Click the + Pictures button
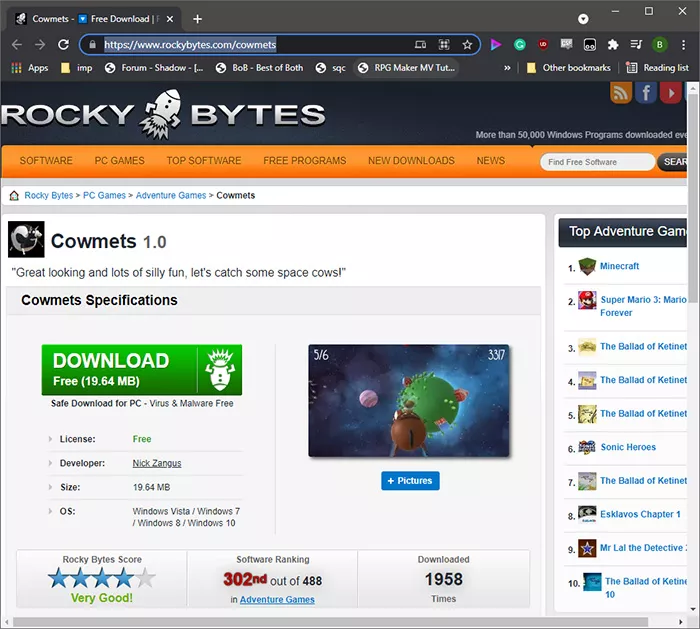This screenshot has height=629, width=700. point(410,481)
